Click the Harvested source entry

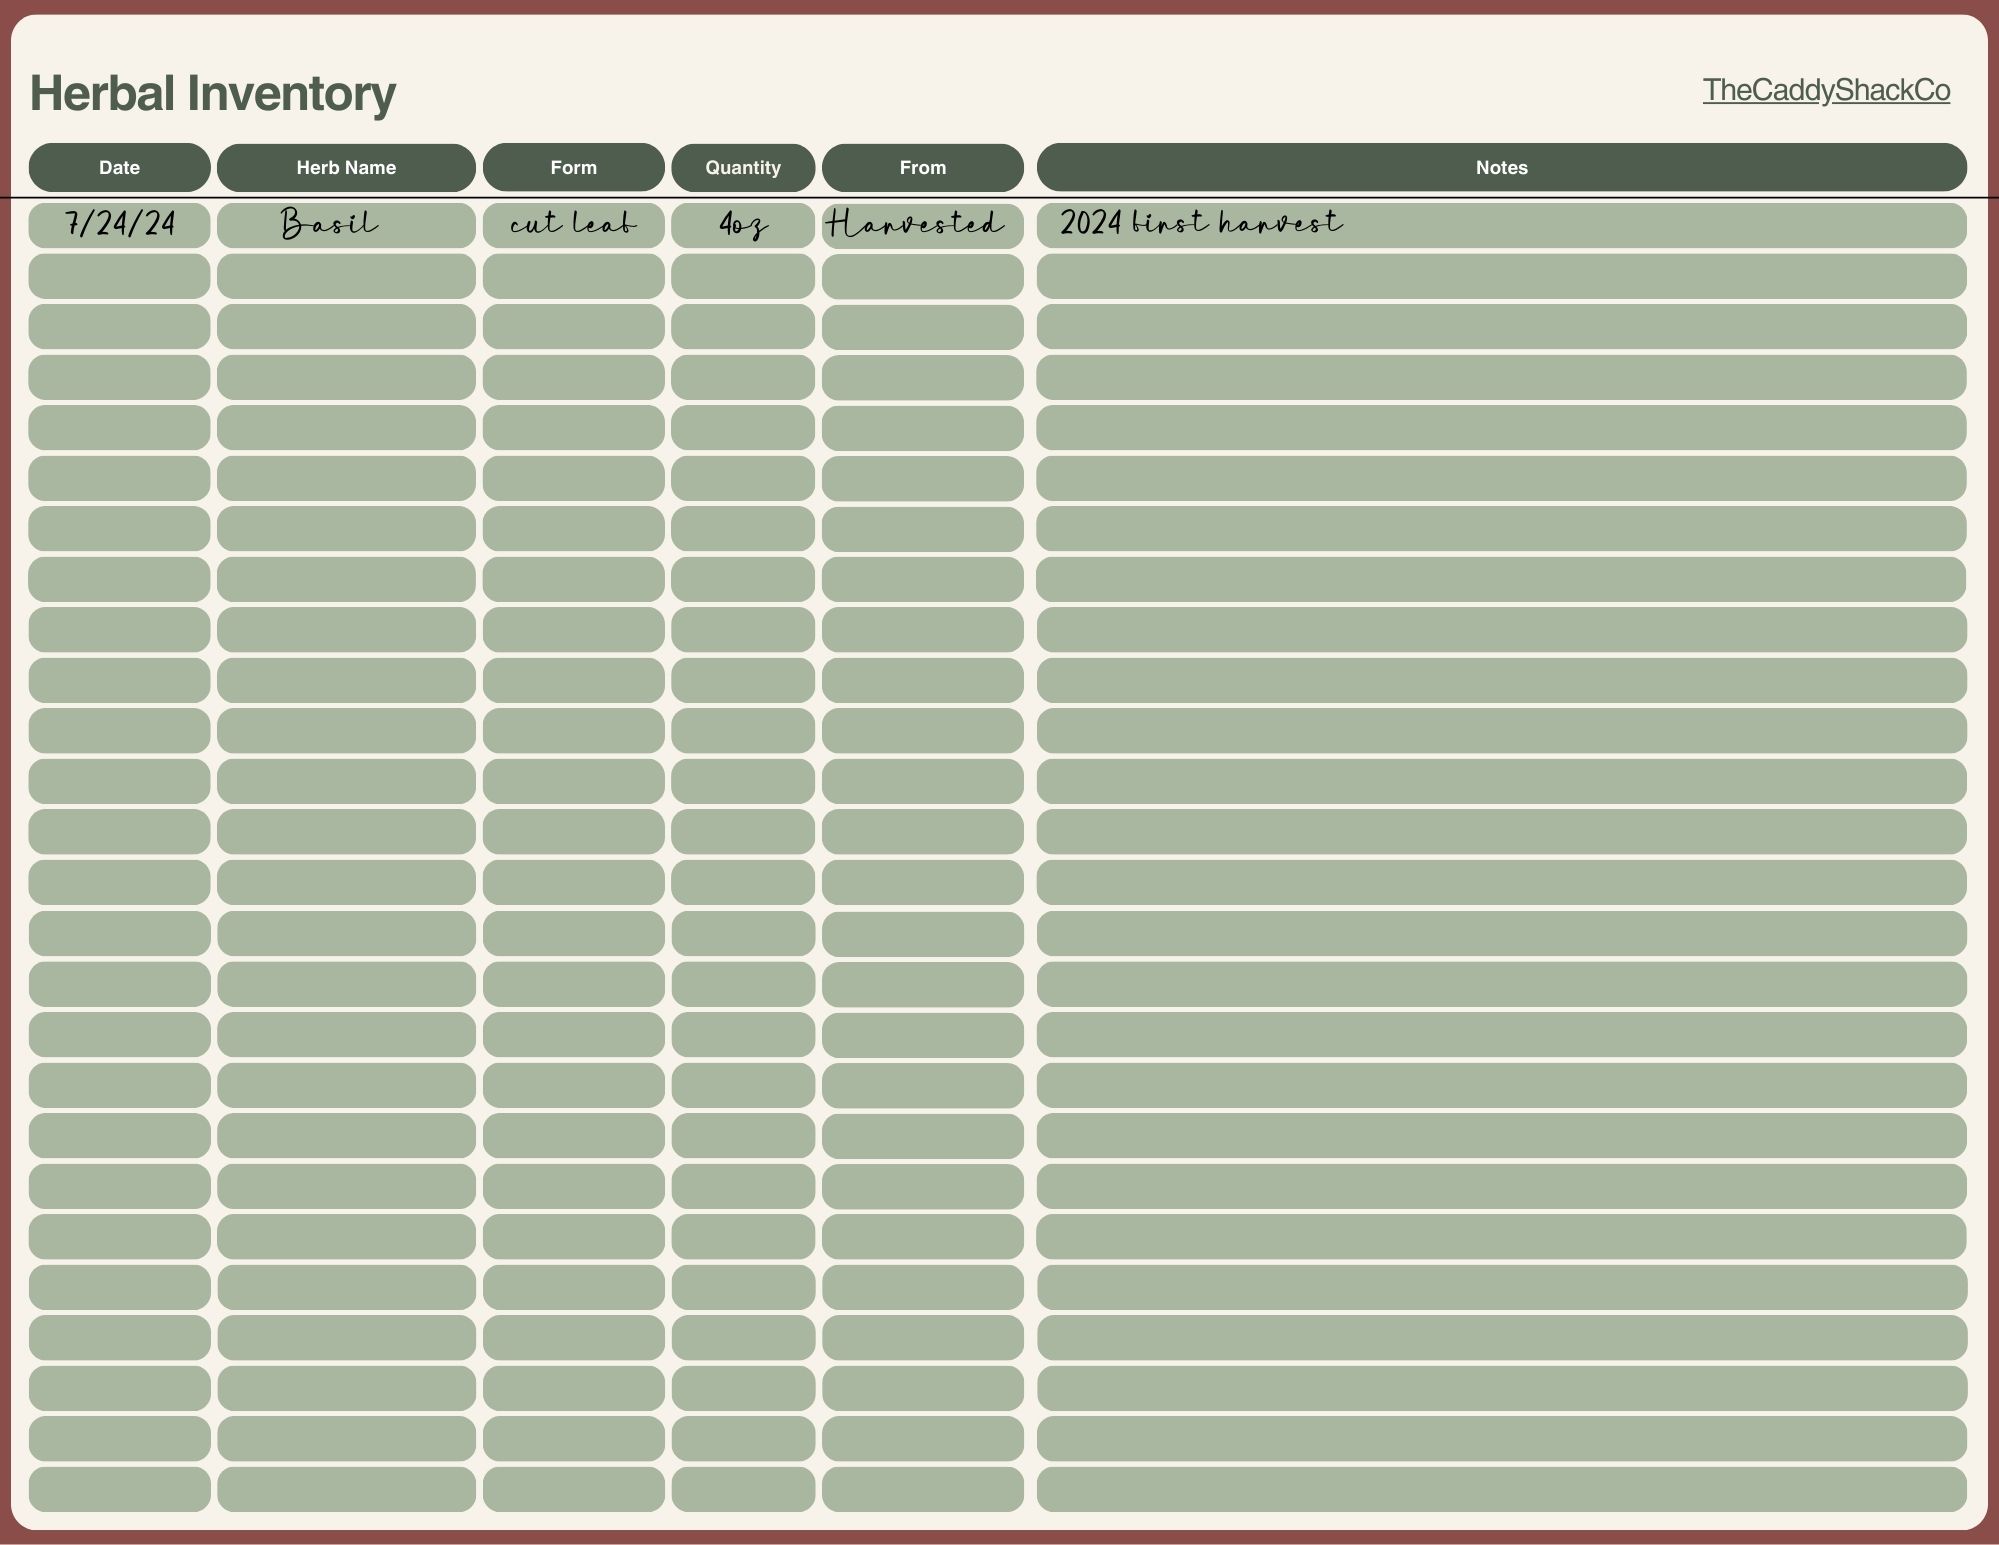[916, 224]
